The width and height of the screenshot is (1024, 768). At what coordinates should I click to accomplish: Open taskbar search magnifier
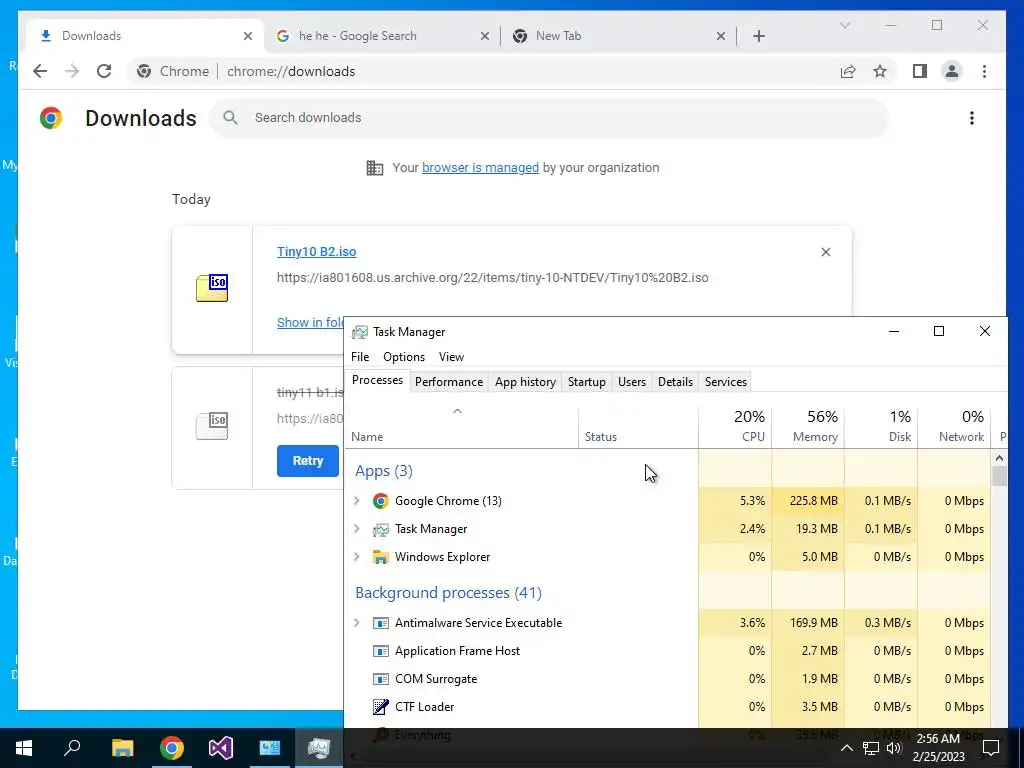click(72, 748)
